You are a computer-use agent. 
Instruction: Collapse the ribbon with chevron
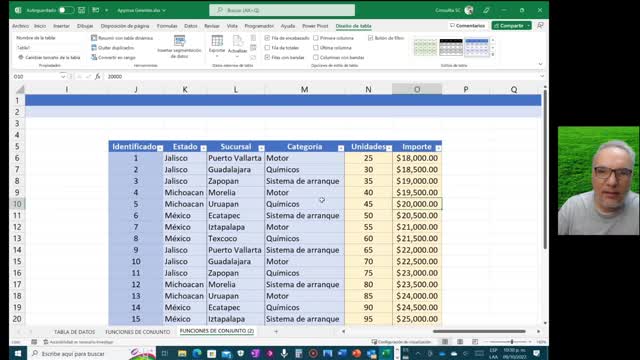[540, 64]
